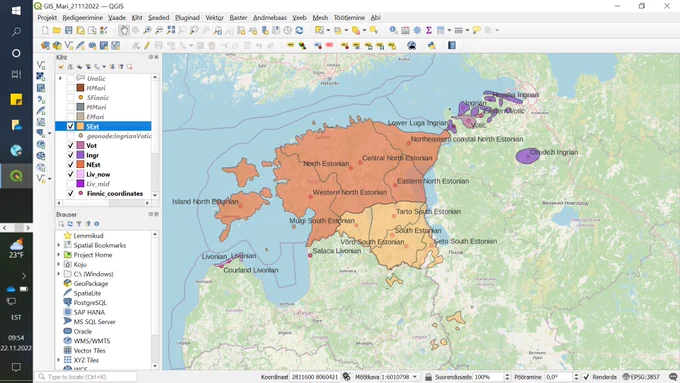Show the Liv_mid layer
The image size is (680, 383).
[x=70, y=184]
